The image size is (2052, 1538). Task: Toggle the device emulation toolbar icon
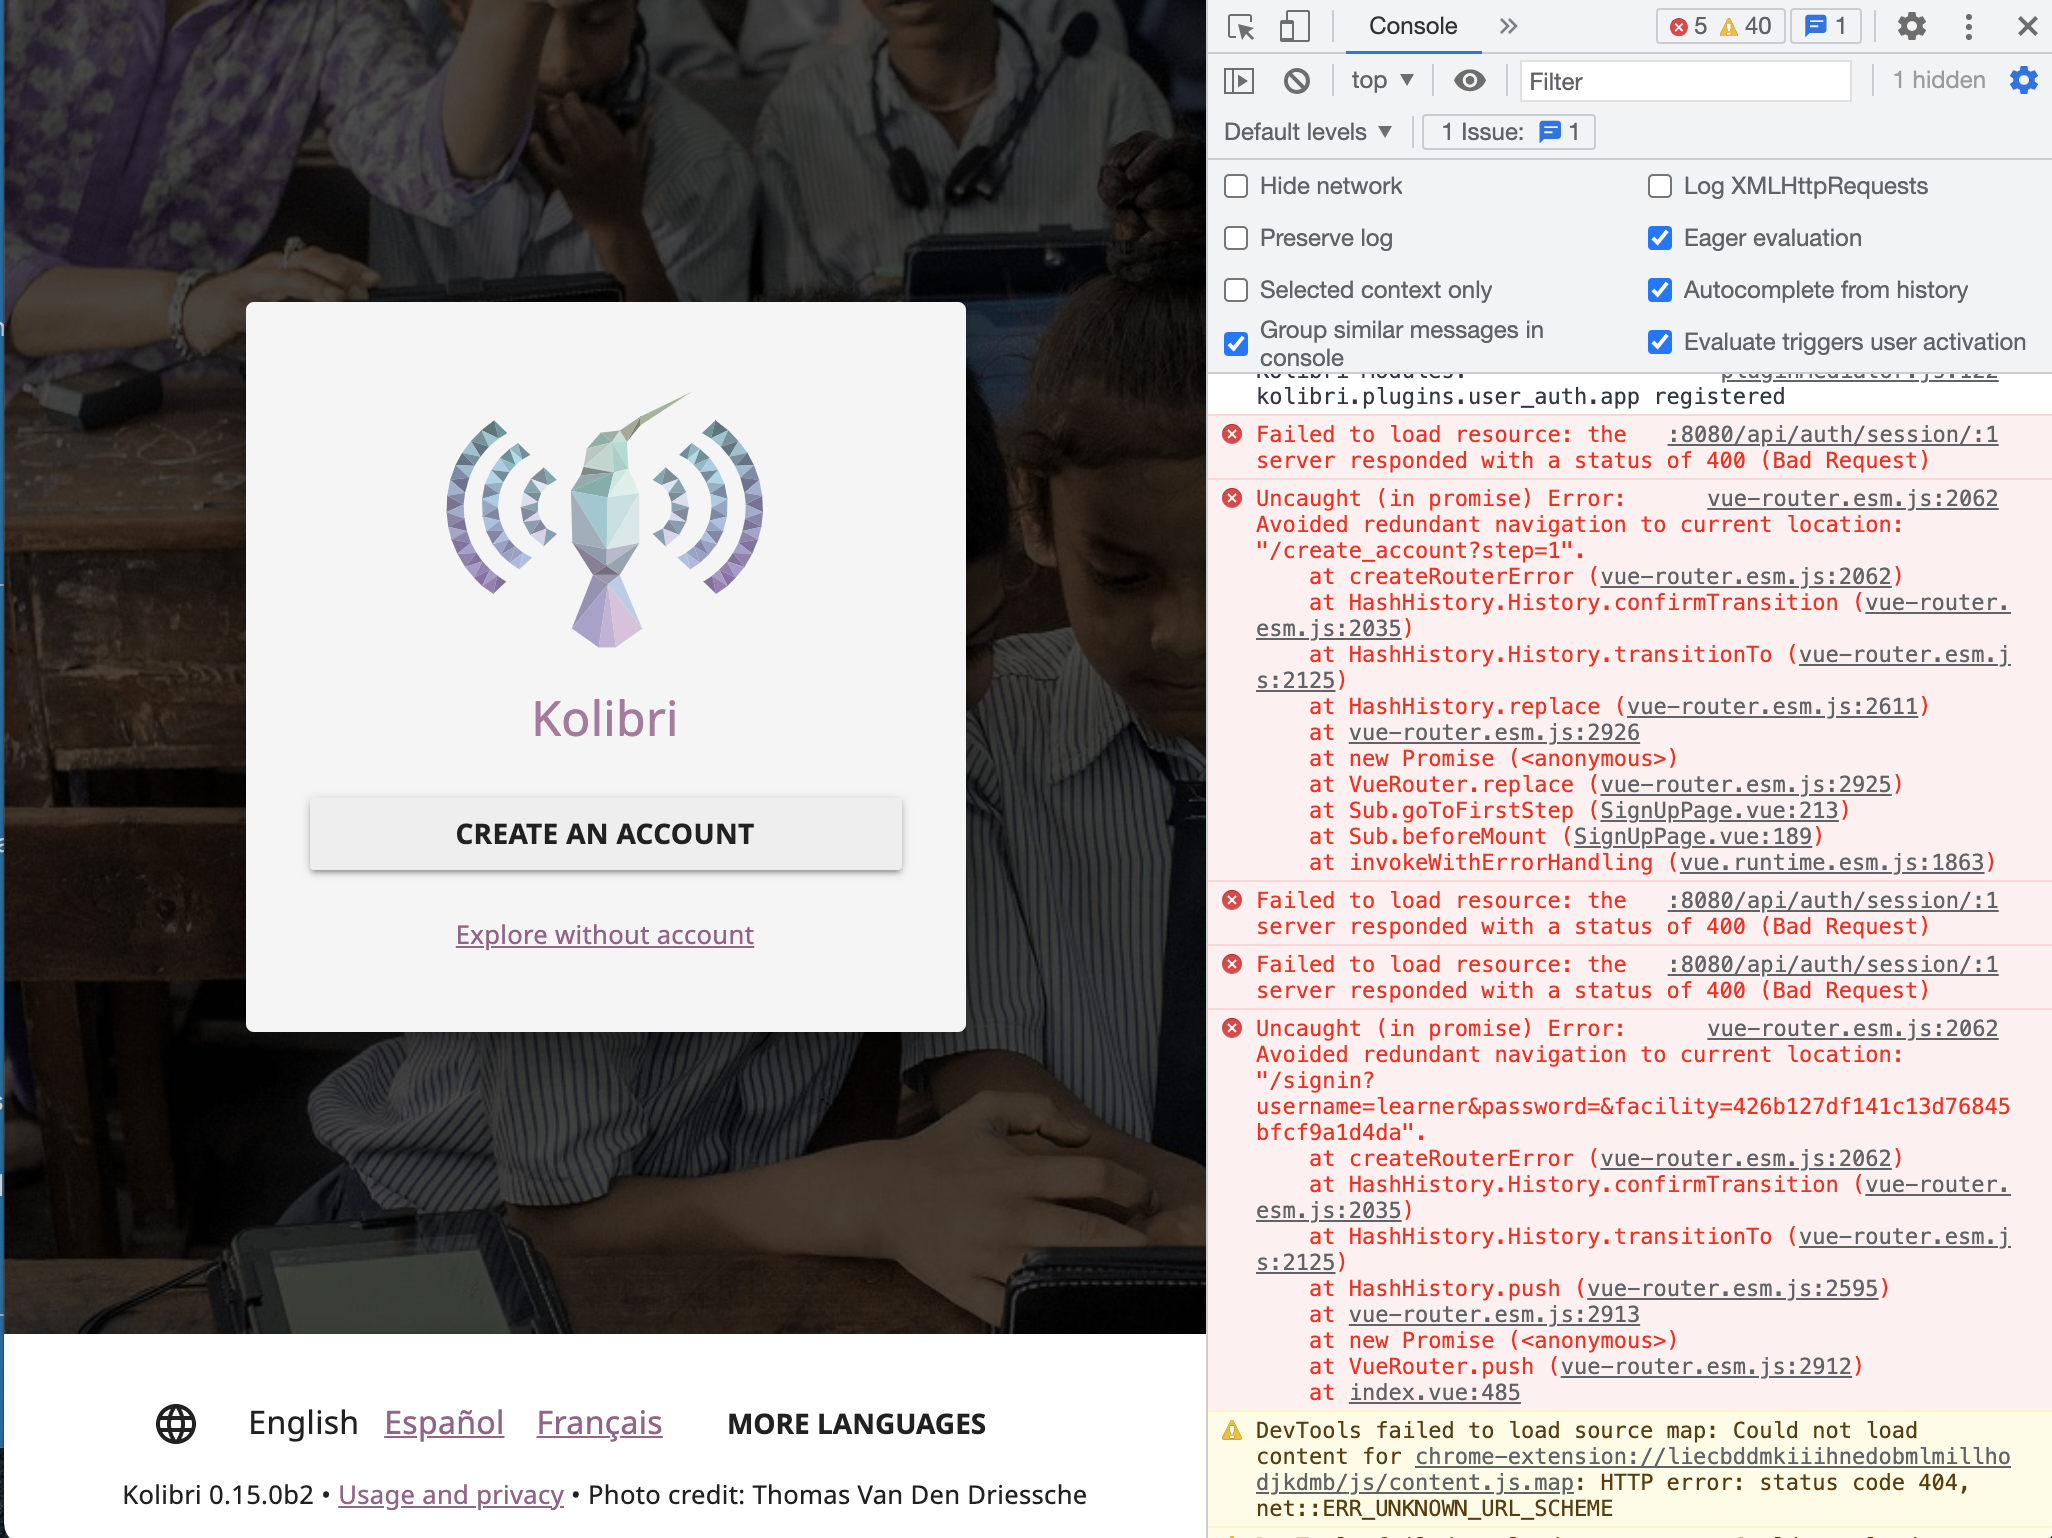1293,26
